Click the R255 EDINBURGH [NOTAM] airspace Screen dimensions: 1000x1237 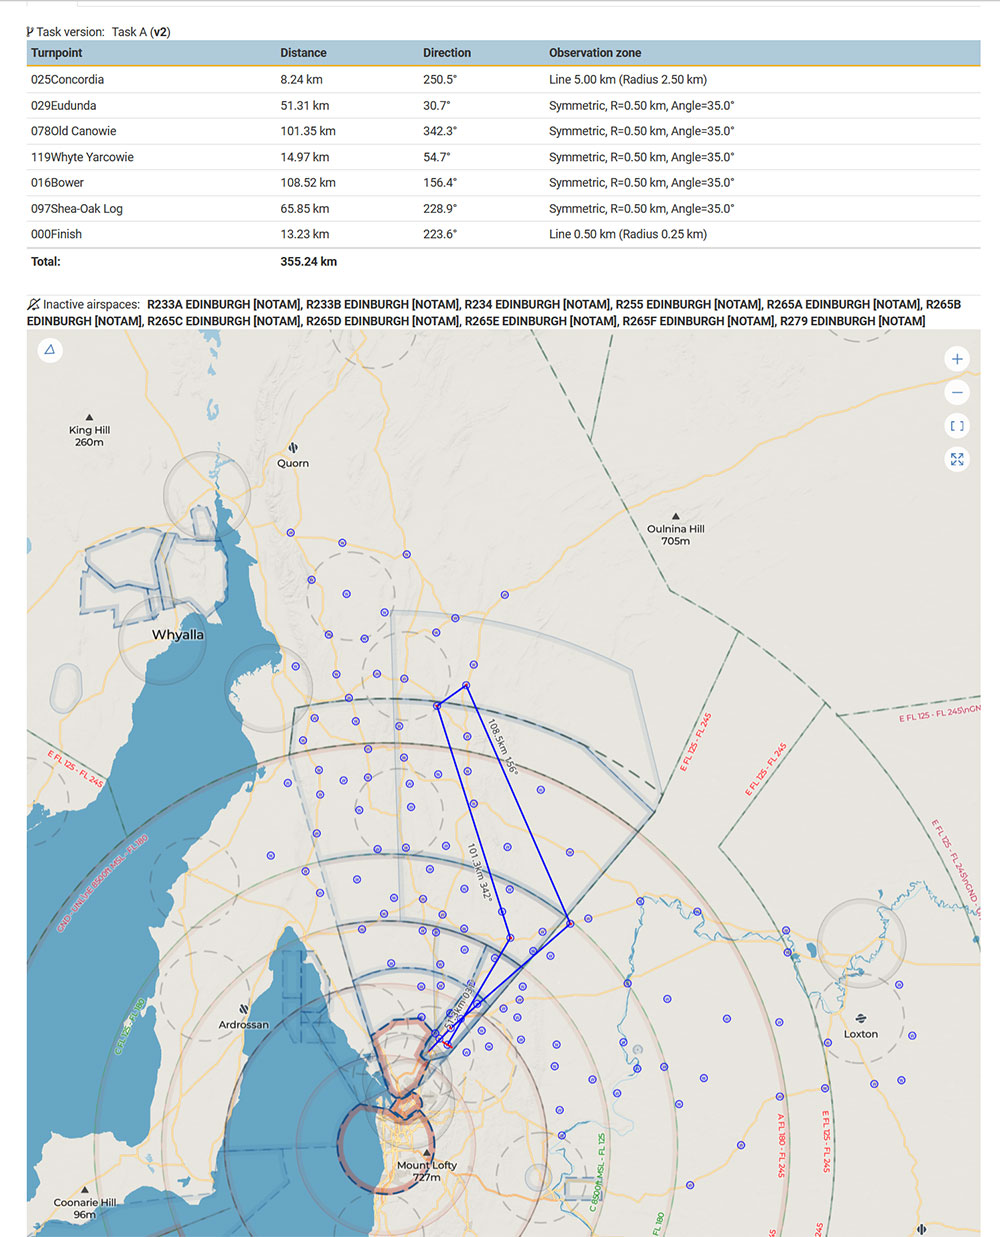click(x=689, y=304)
